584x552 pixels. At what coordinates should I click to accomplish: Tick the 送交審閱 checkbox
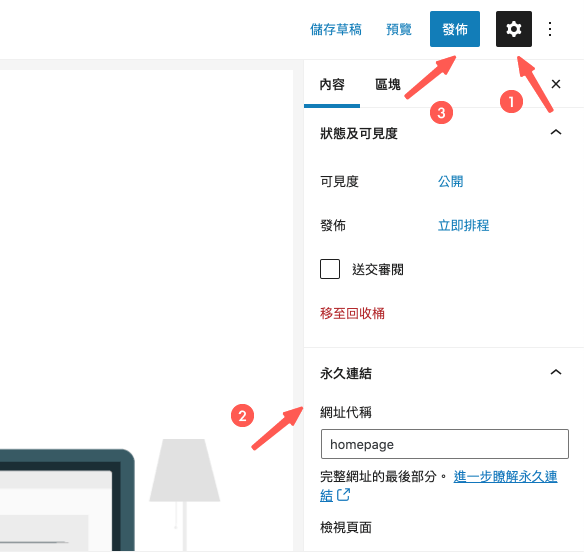330,269
